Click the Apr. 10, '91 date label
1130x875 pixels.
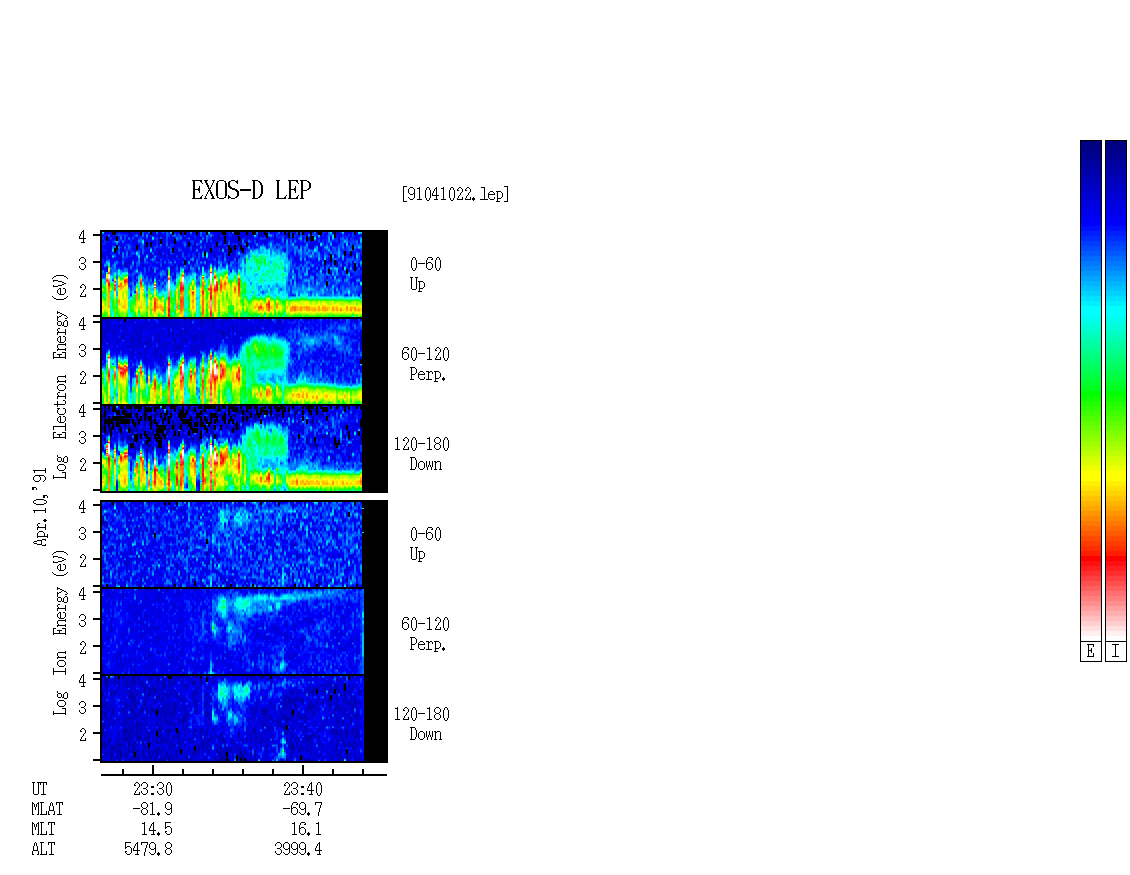click(40, 507)
